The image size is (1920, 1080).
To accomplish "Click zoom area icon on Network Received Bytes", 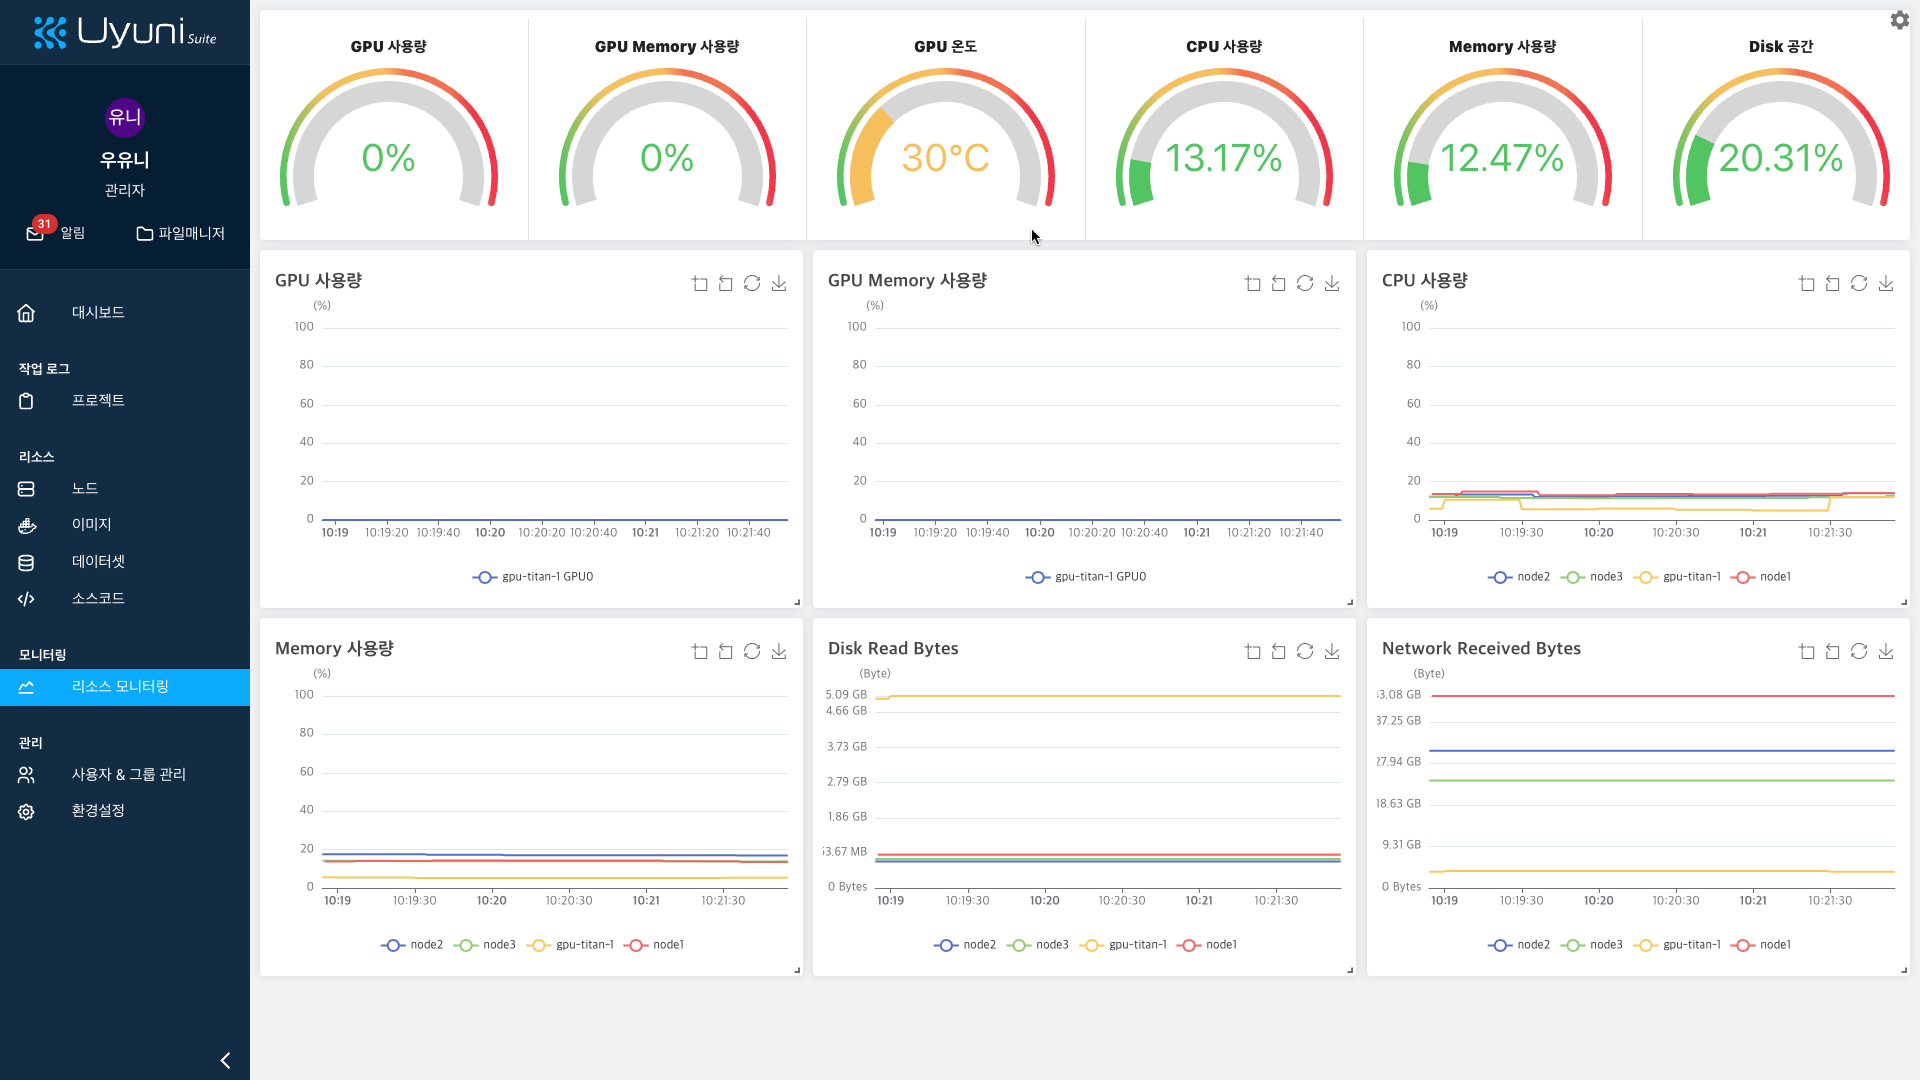I will [x=1806, y=651].
